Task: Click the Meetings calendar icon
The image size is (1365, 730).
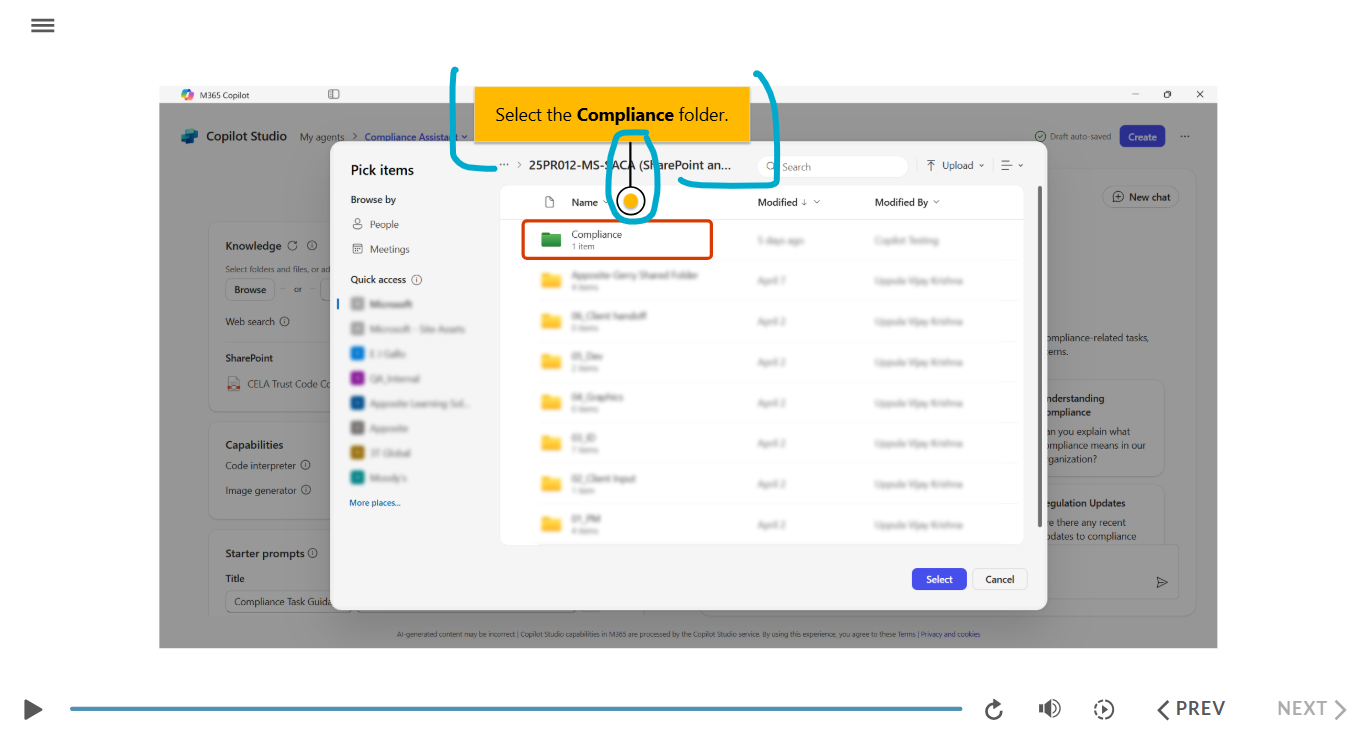Action: click(357, 250)
